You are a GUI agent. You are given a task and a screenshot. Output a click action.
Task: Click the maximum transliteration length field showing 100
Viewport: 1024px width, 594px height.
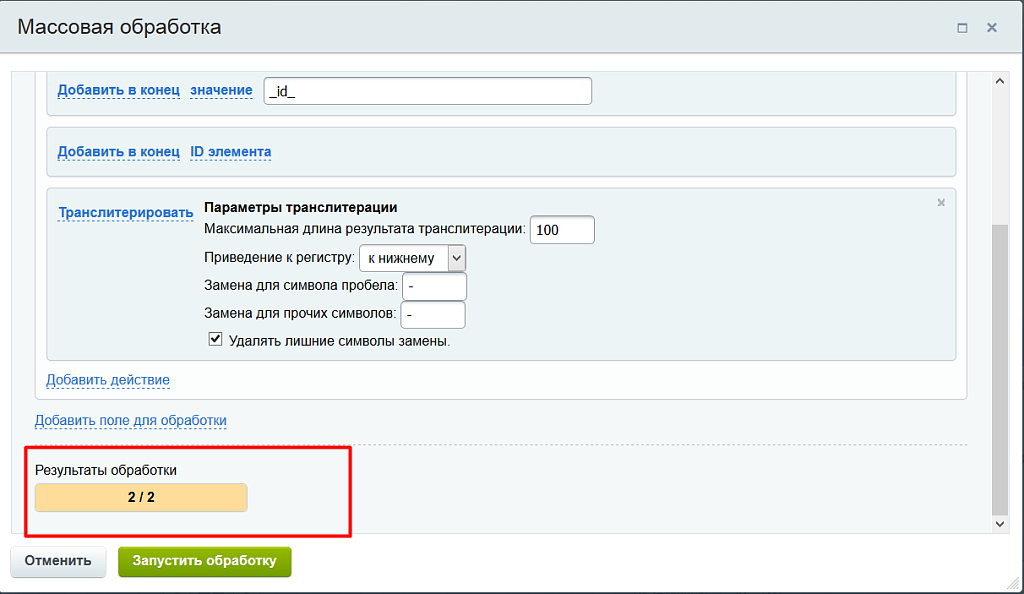561,229
